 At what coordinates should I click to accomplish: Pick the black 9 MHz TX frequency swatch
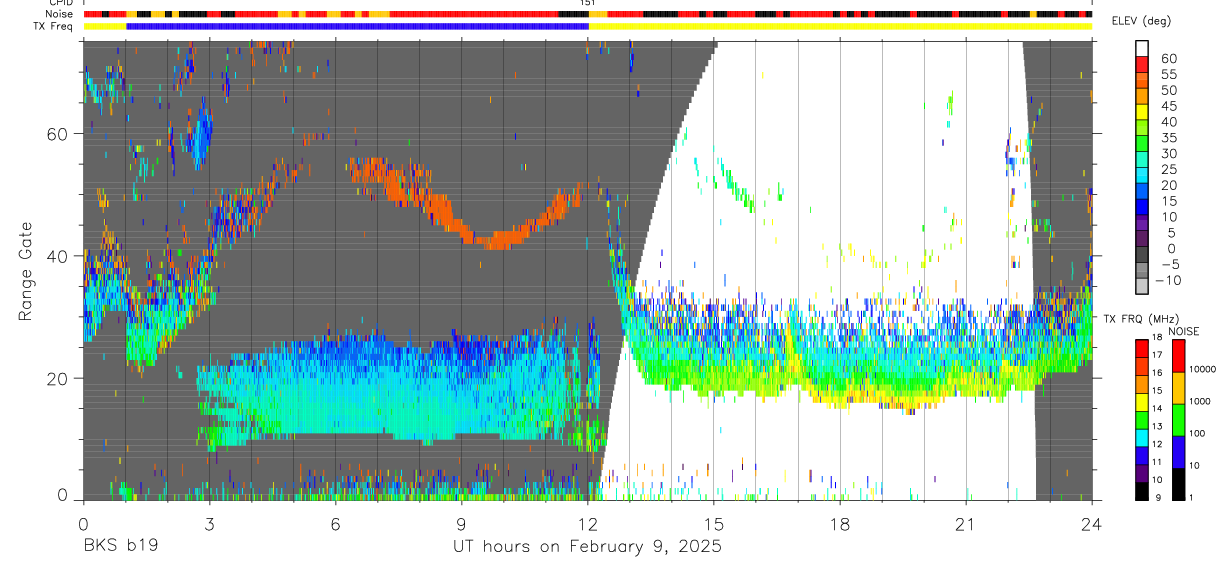coord(1142,492)
